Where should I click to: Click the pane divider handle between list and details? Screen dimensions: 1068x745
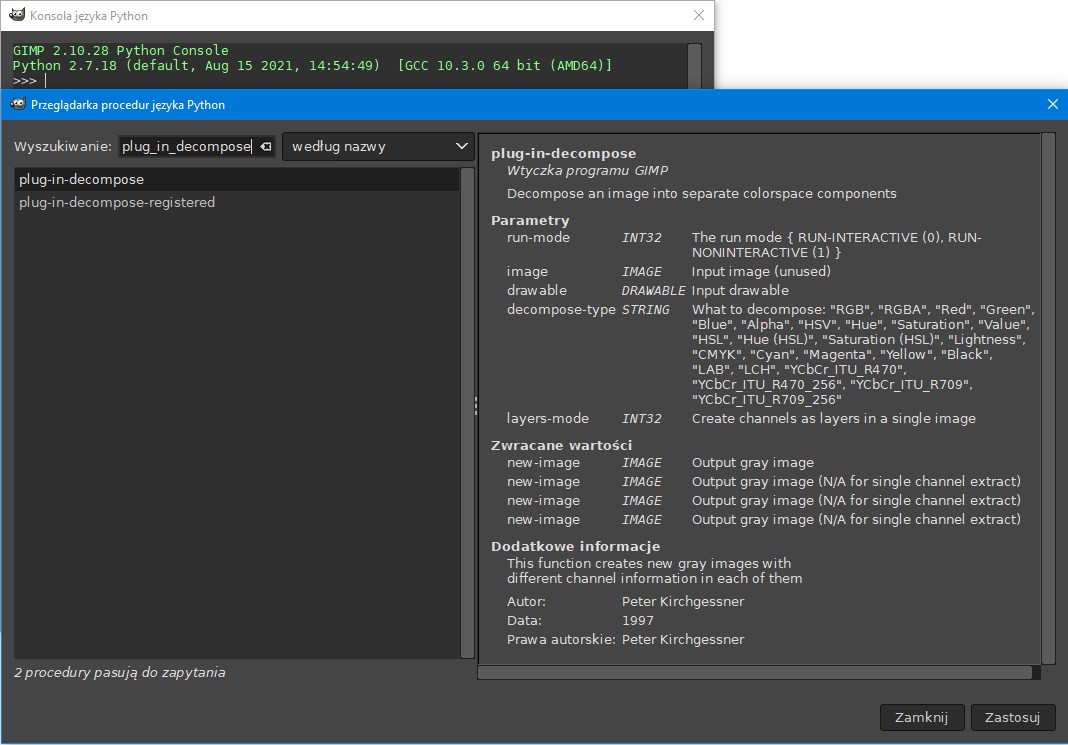click(475, 406)
